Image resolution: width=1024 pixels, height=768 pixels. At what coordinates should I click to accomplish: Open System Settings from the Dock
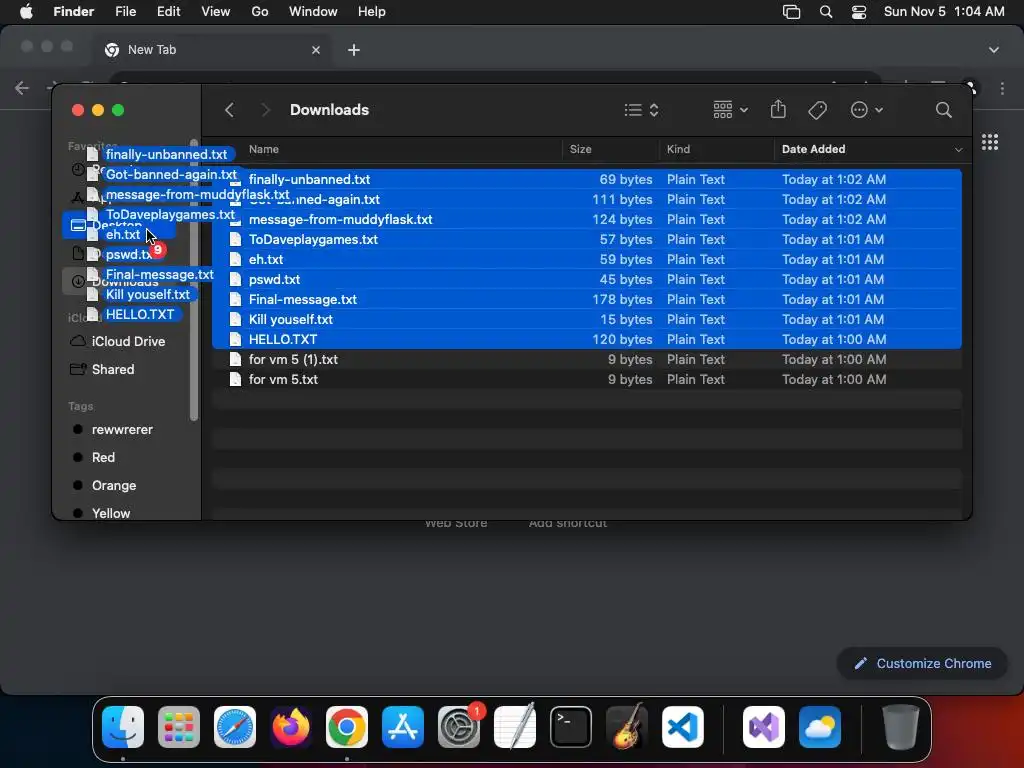(x=458, y=727)
